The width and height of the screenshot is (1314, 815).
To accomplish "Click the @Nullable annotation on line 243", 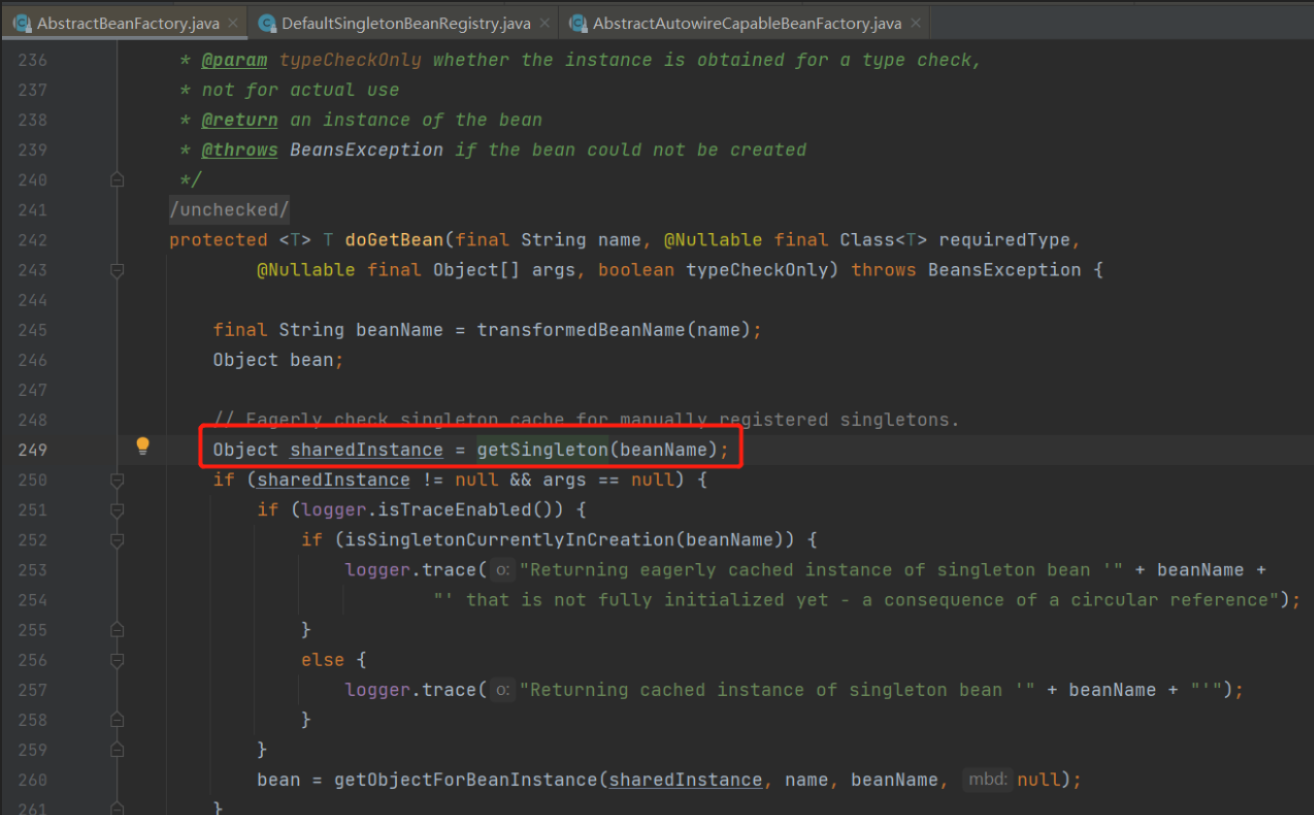I will pyautogui.click(x=306, y=270).
